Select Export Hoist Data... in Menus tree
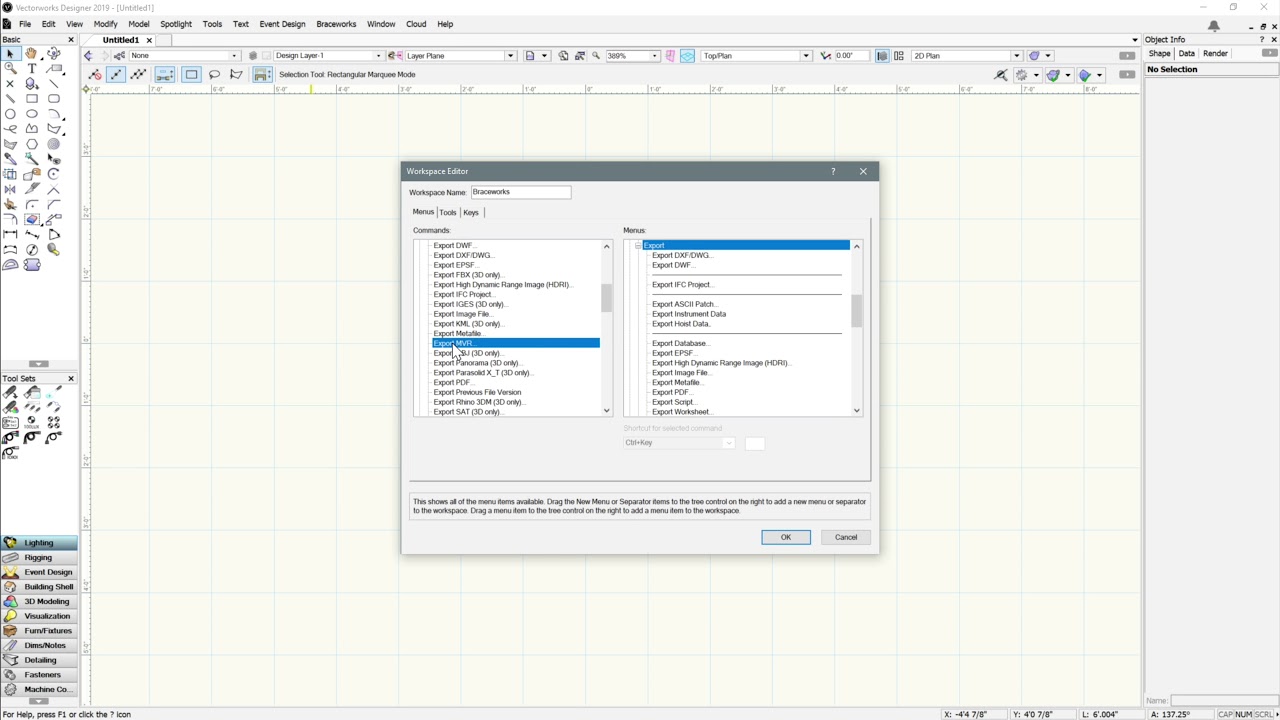The height and width of the screenshot is (720, 1280). 681,324
